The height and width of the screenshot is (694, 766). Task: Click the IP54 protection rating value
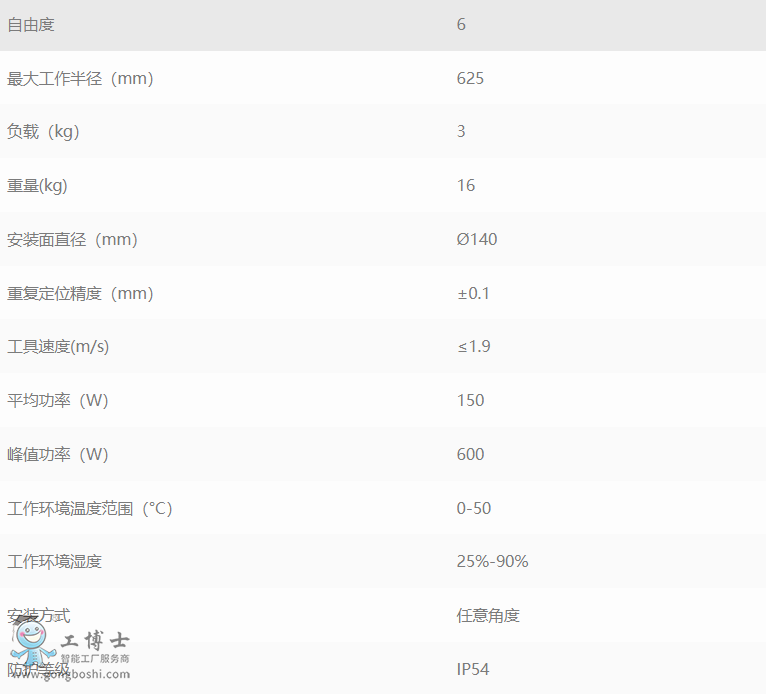coord(473,669)
